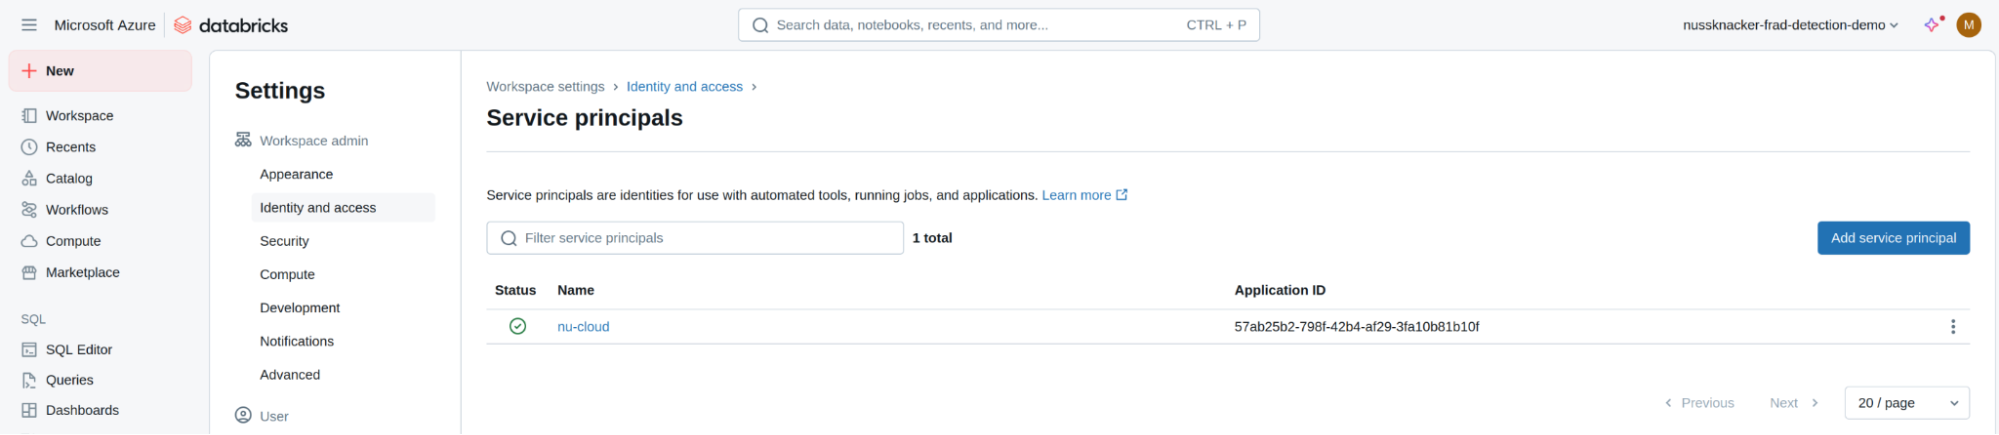Image resolution: width=1999 pixels, height=435 pixels.
Task: Open the workspace switcher nussknacker-frad-detection-demo
Action: click(x=1790, y=25)
